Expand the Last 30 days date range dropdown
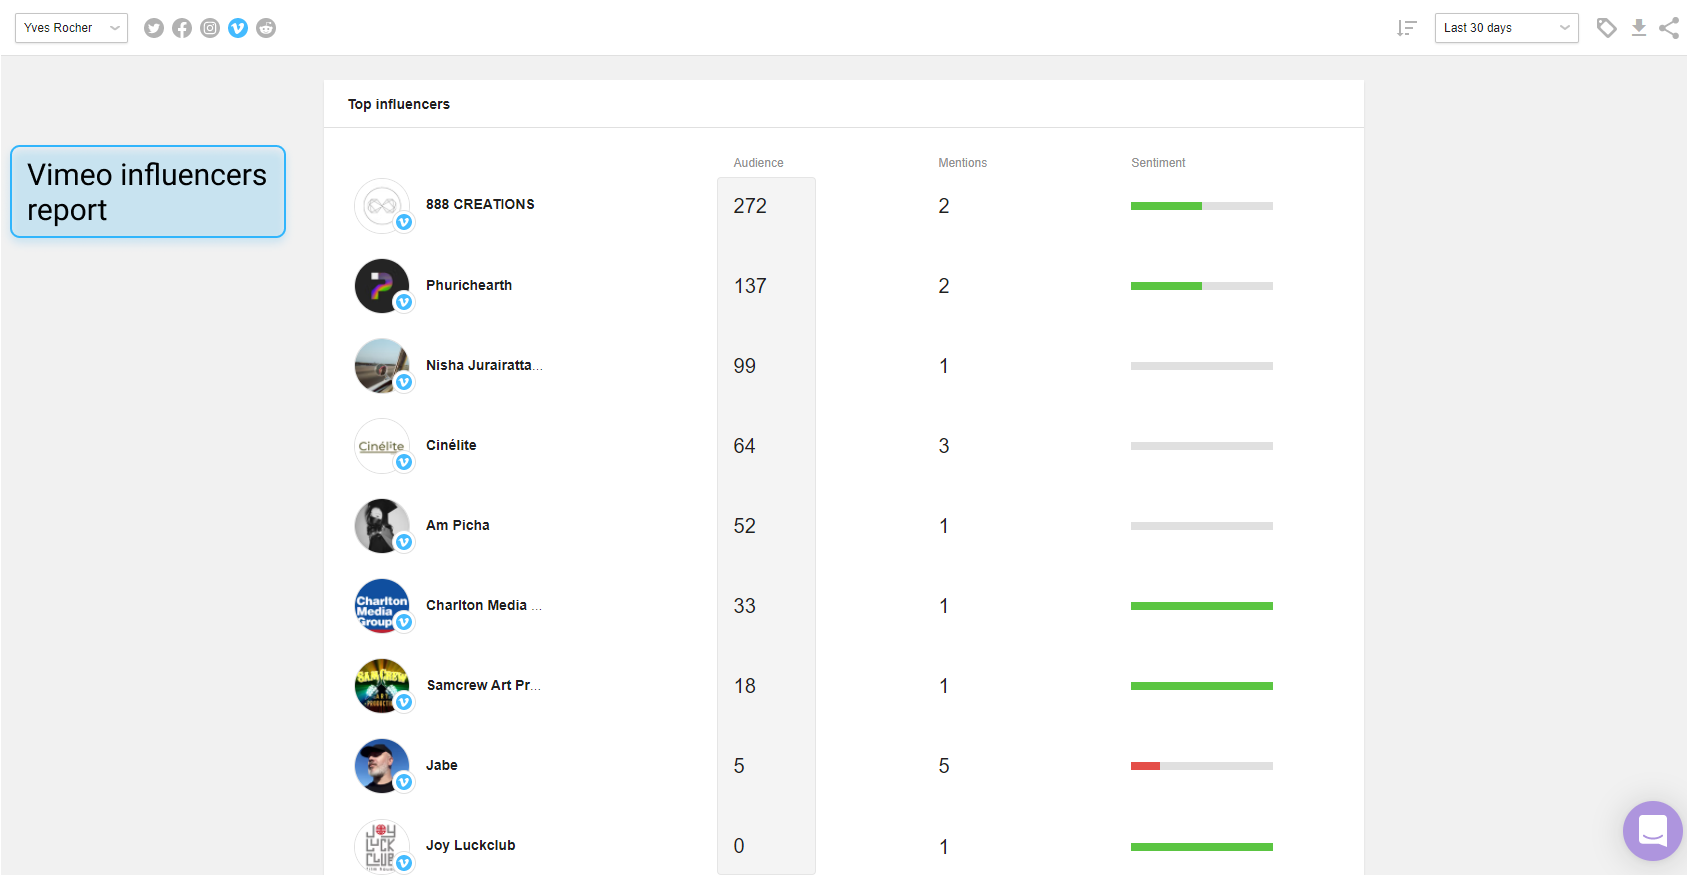The image size is (1687, 875). click(x=1506, y=28)
